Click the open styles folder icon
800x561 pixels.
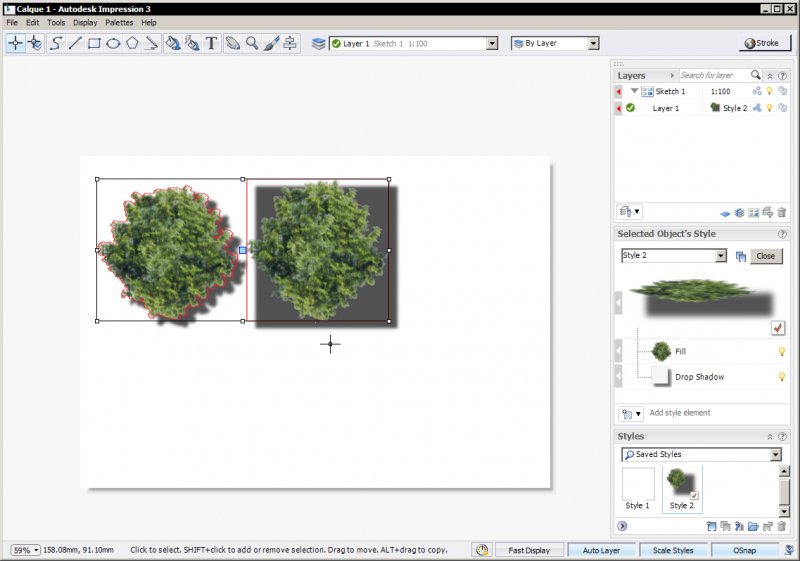pyautogui.click(x=753, y=526)
